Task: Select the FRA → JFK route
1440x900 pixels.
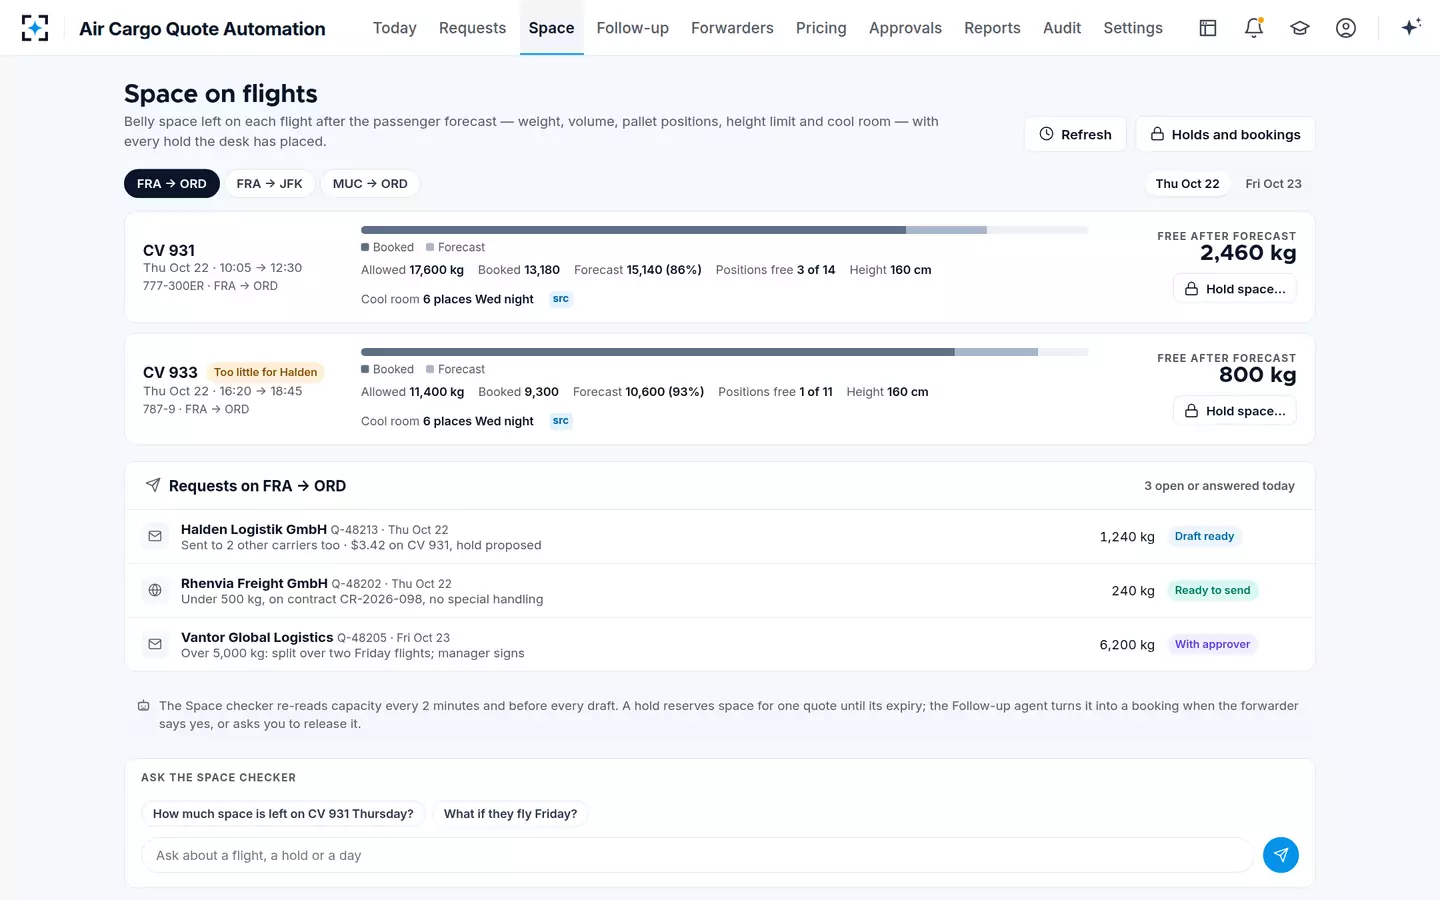Action: pyautogui.click(x=270, y=184)
